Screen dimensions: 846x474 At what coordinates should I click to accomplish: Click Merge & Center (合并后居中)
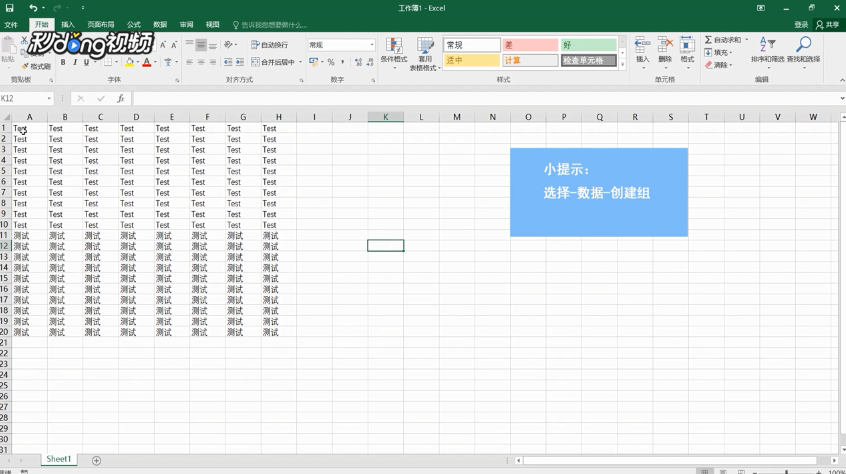[x=273, y=63]
